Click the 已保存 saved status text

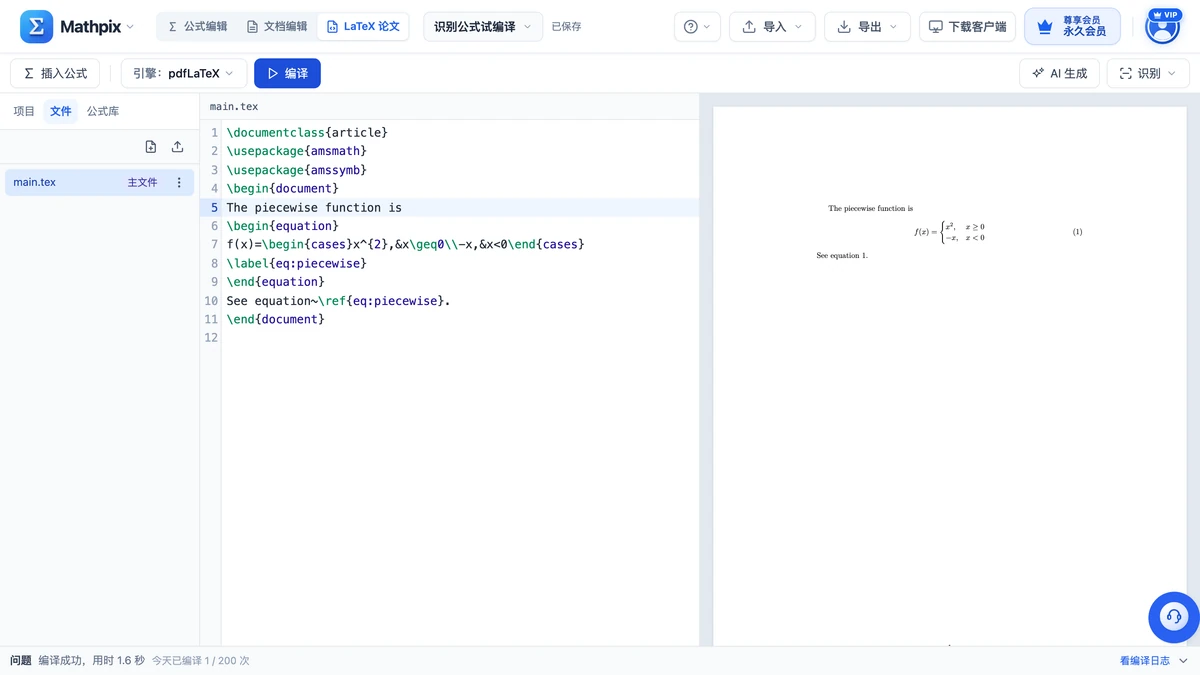(x=566, y=27)
